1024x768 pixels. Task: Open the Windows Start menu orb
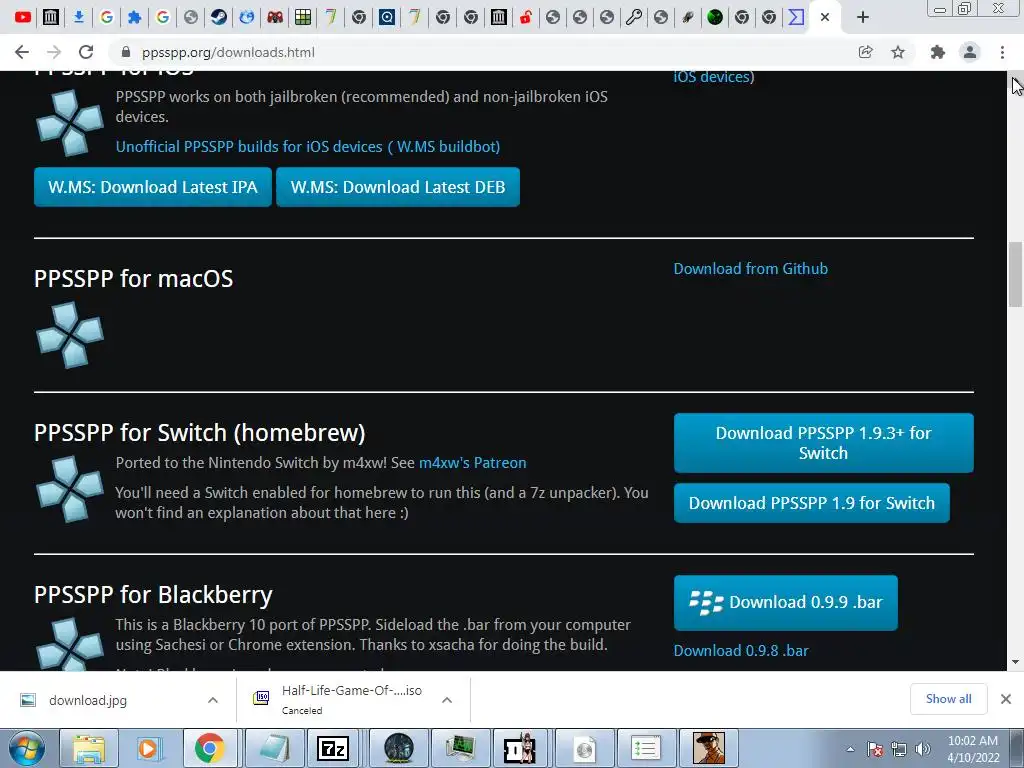click(x=26, y=748)
